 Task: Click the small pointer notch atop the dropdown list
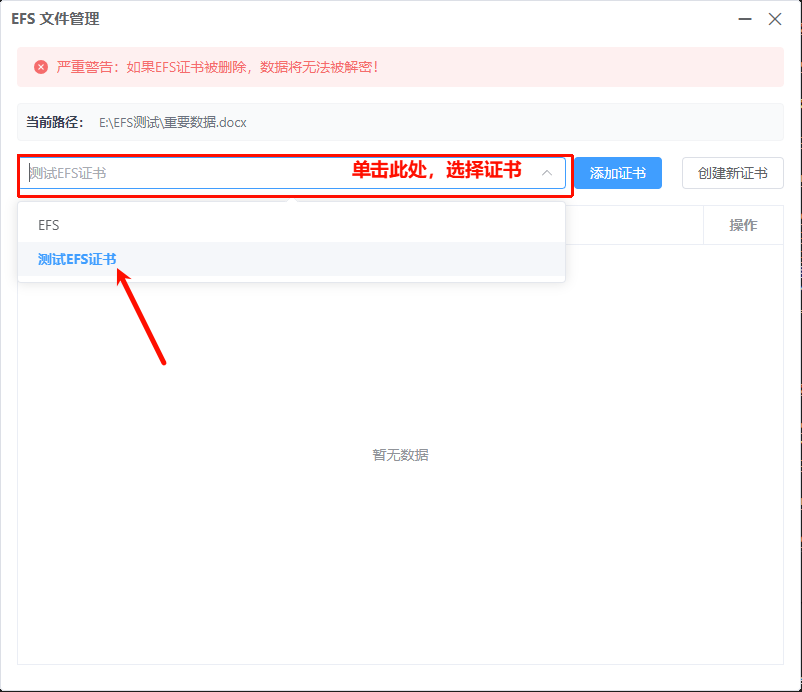(292, 202)
